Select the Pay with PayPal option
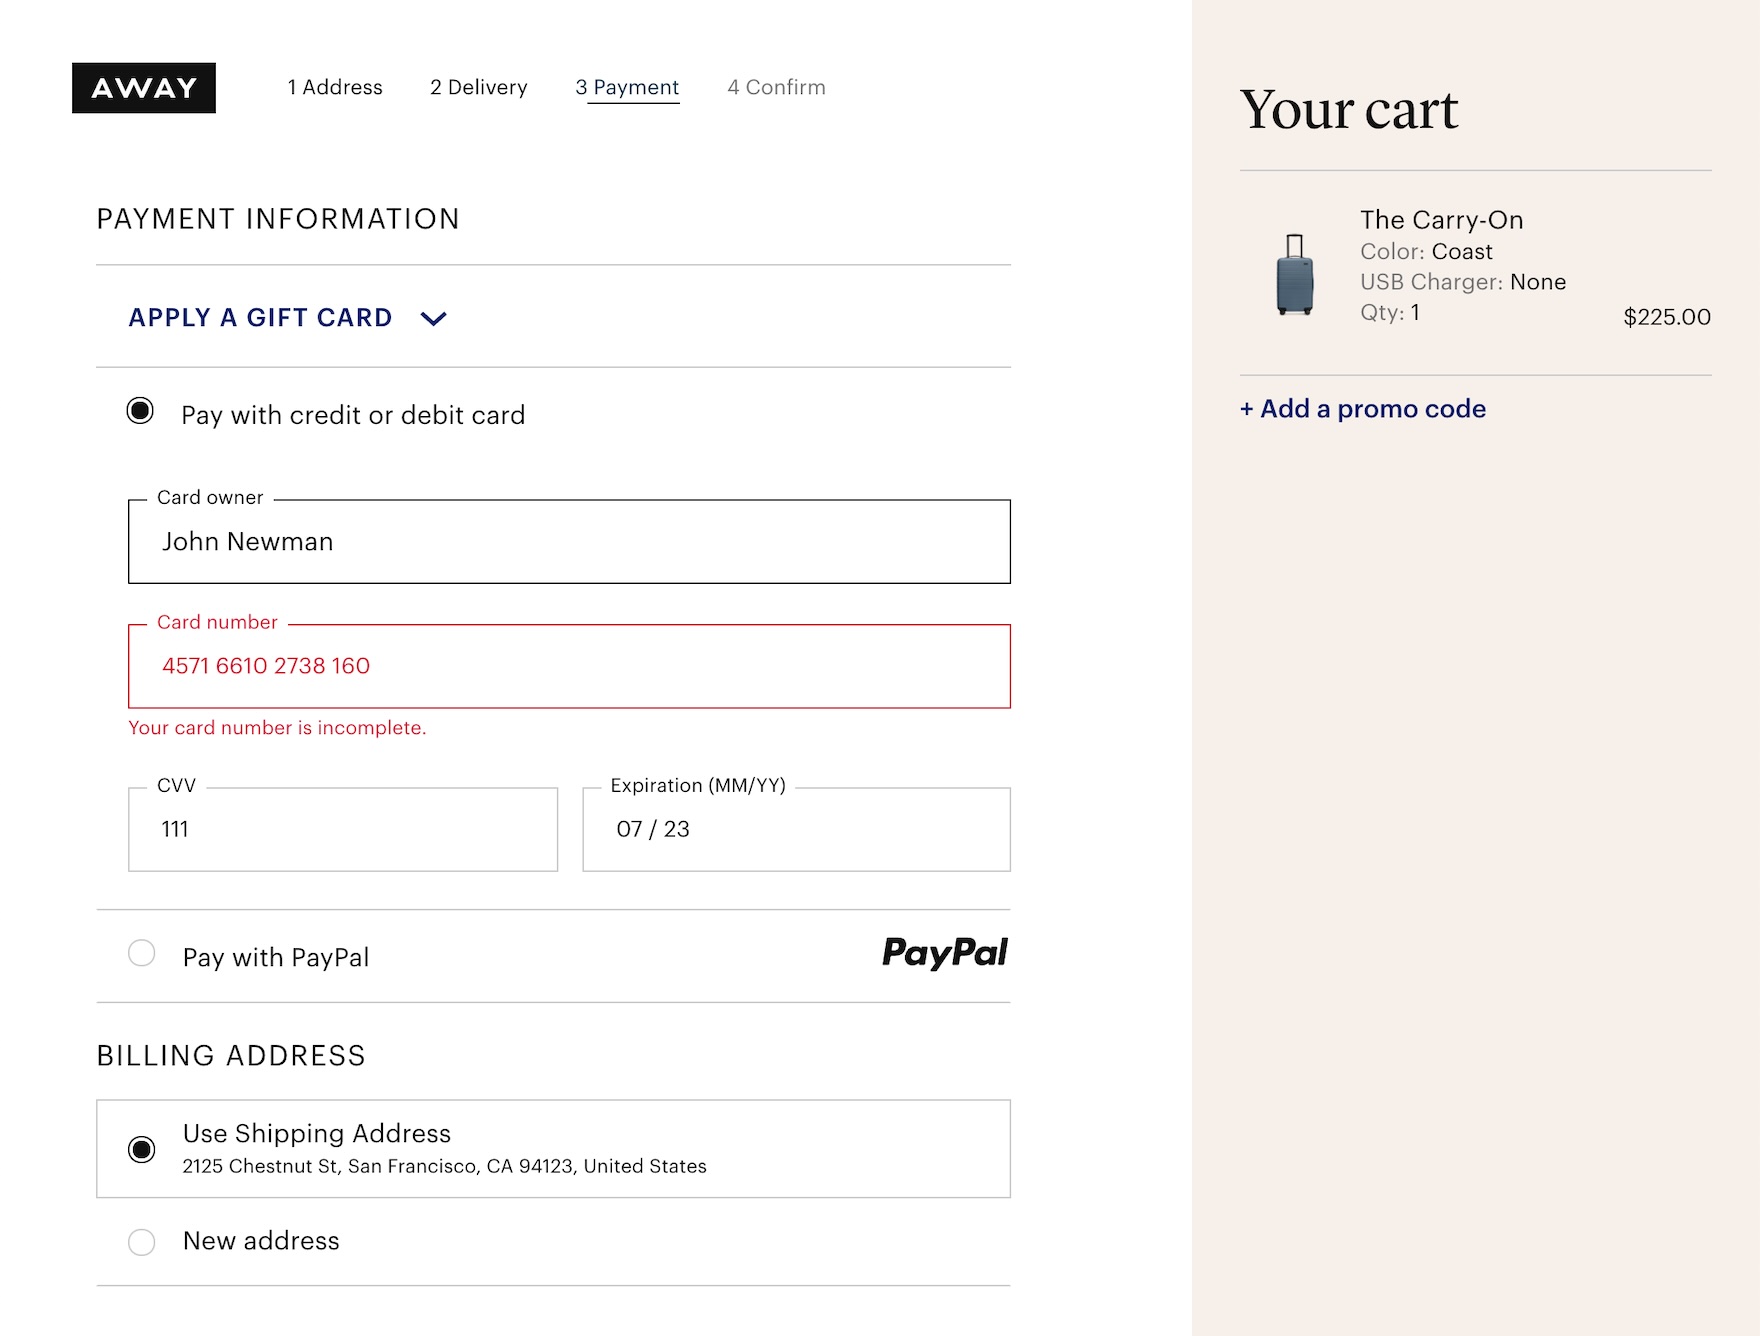This screenshot has width=1760, height=1336. pos(142,953)
